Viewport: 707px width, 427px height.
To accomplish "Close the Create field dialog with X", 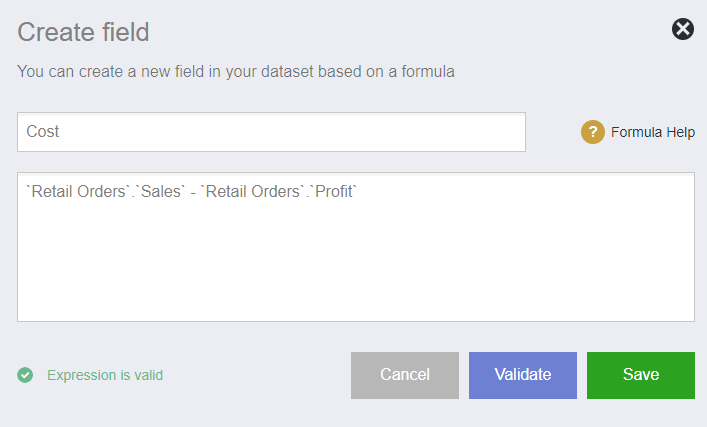I will (x=683, y=29).
